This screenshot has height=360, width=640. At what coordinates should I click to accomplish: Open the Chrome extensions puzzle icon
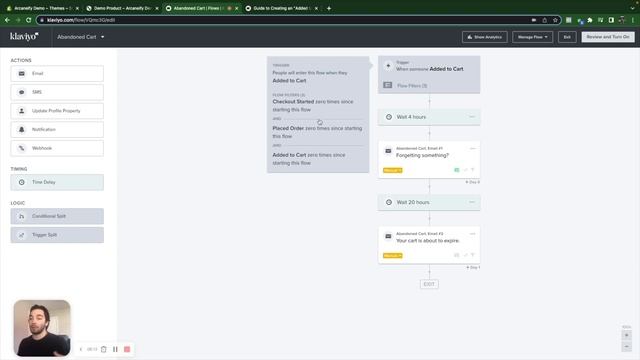coord(590,20)
